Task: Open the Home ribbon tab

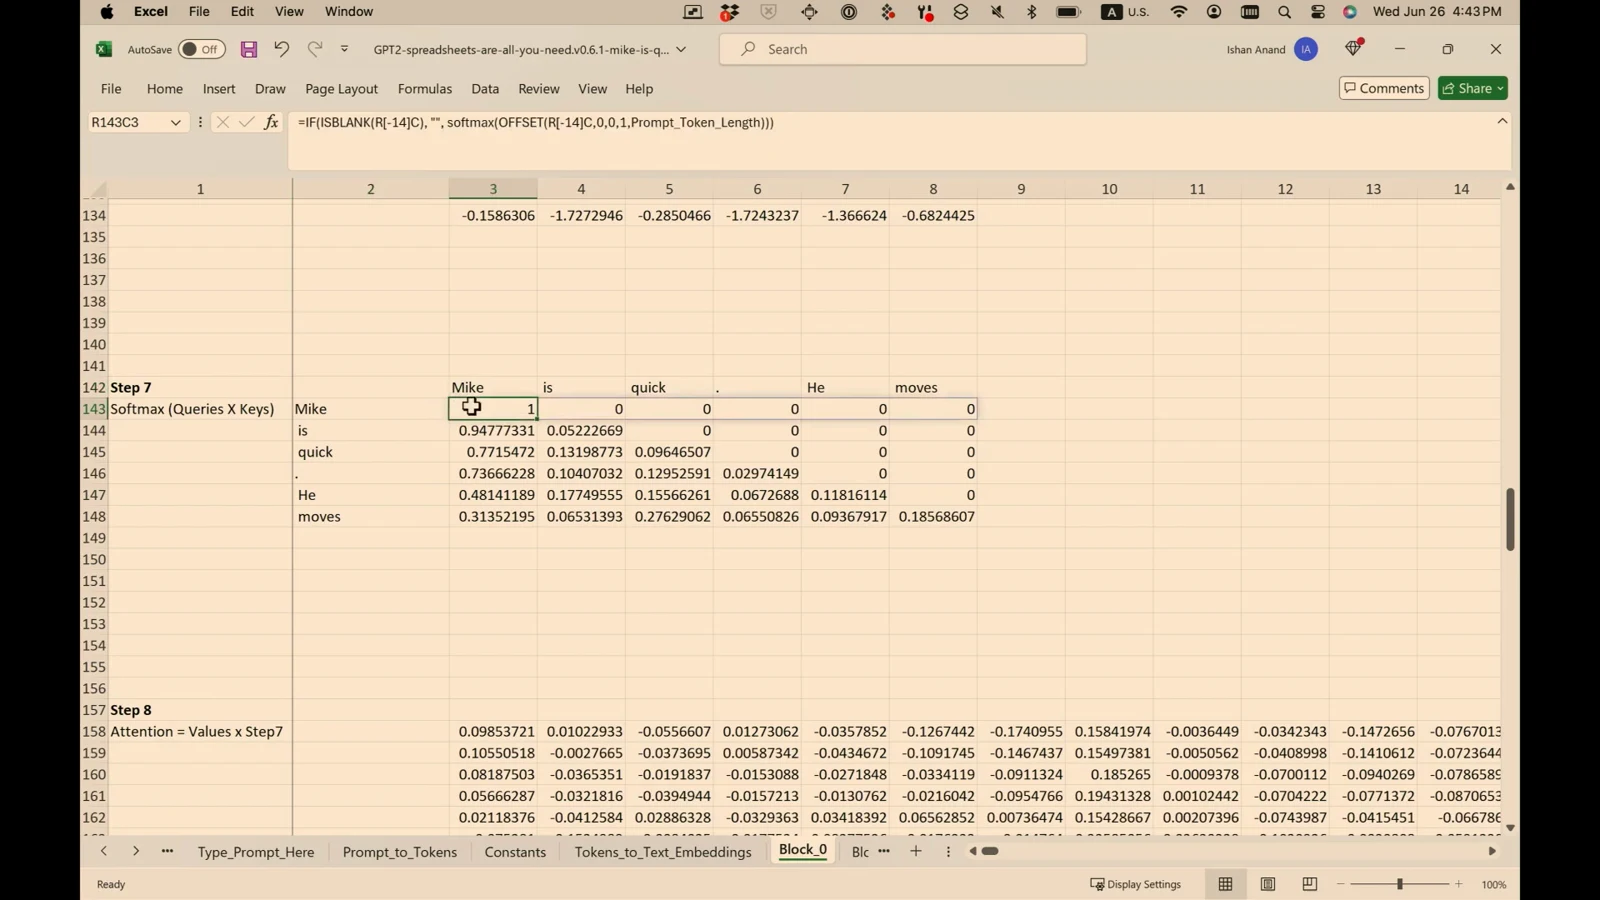Action: coord(165,89)
